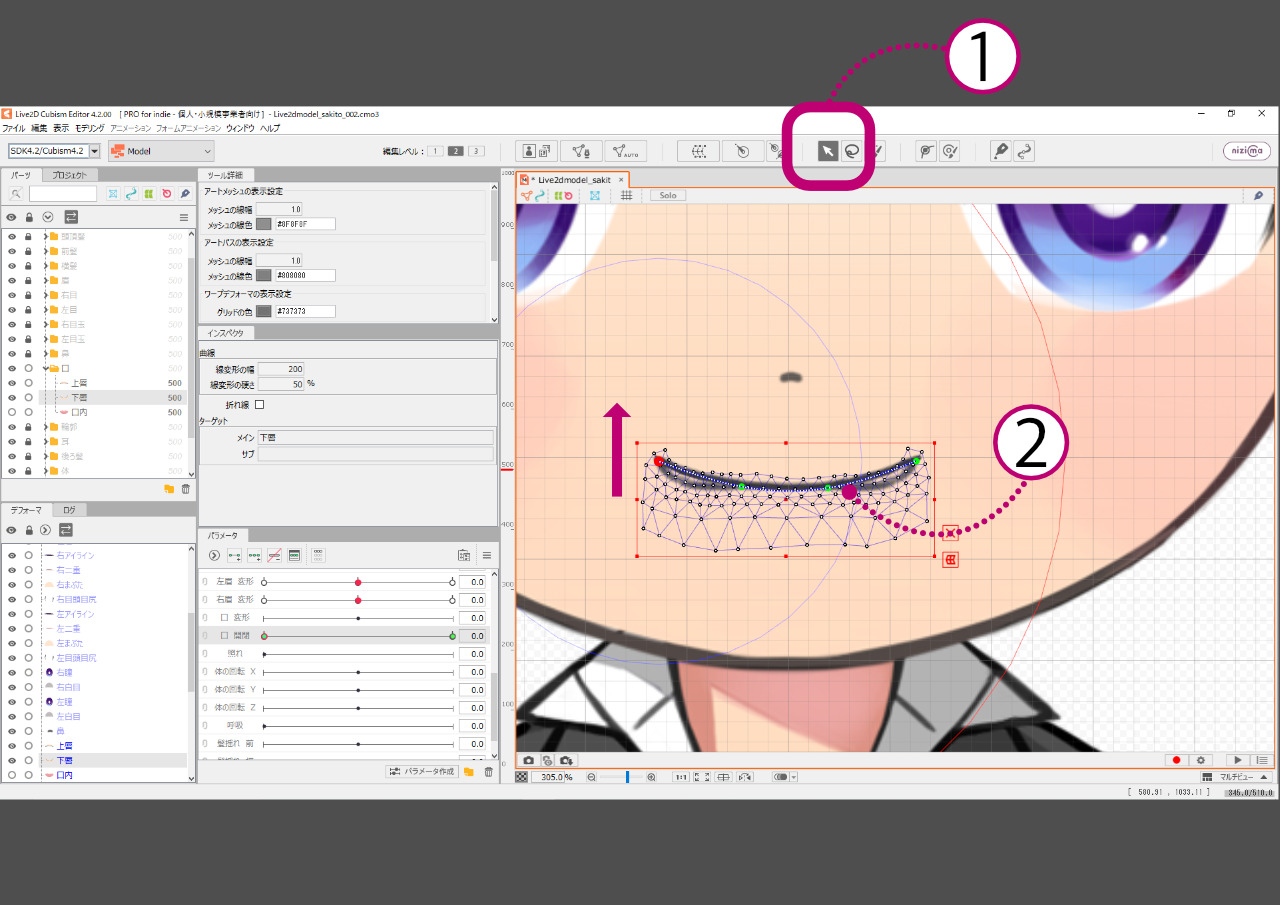Viewport: 1280px width, 905px height.
Task: Delete parameter keys icon with red slash
Action: point(274,555)
